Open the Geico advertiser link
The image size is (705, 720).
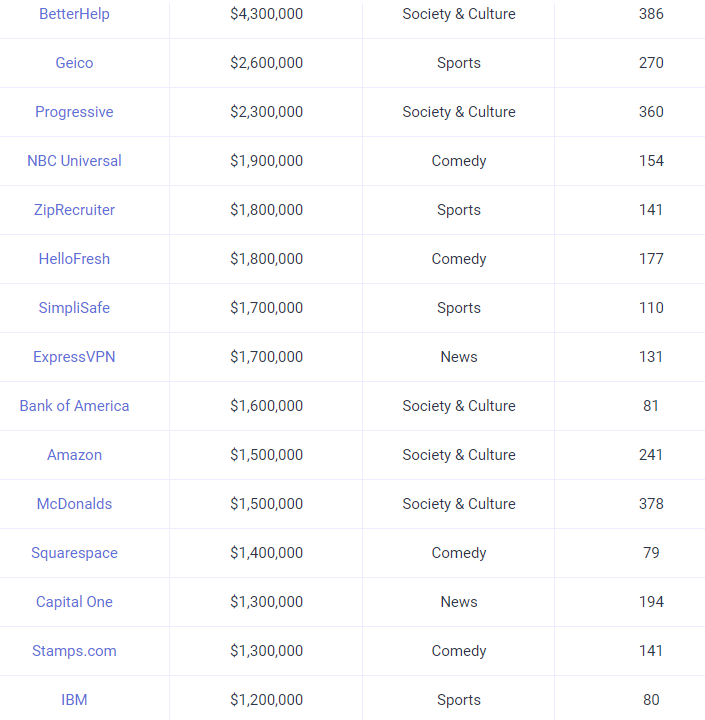(74, 63)
